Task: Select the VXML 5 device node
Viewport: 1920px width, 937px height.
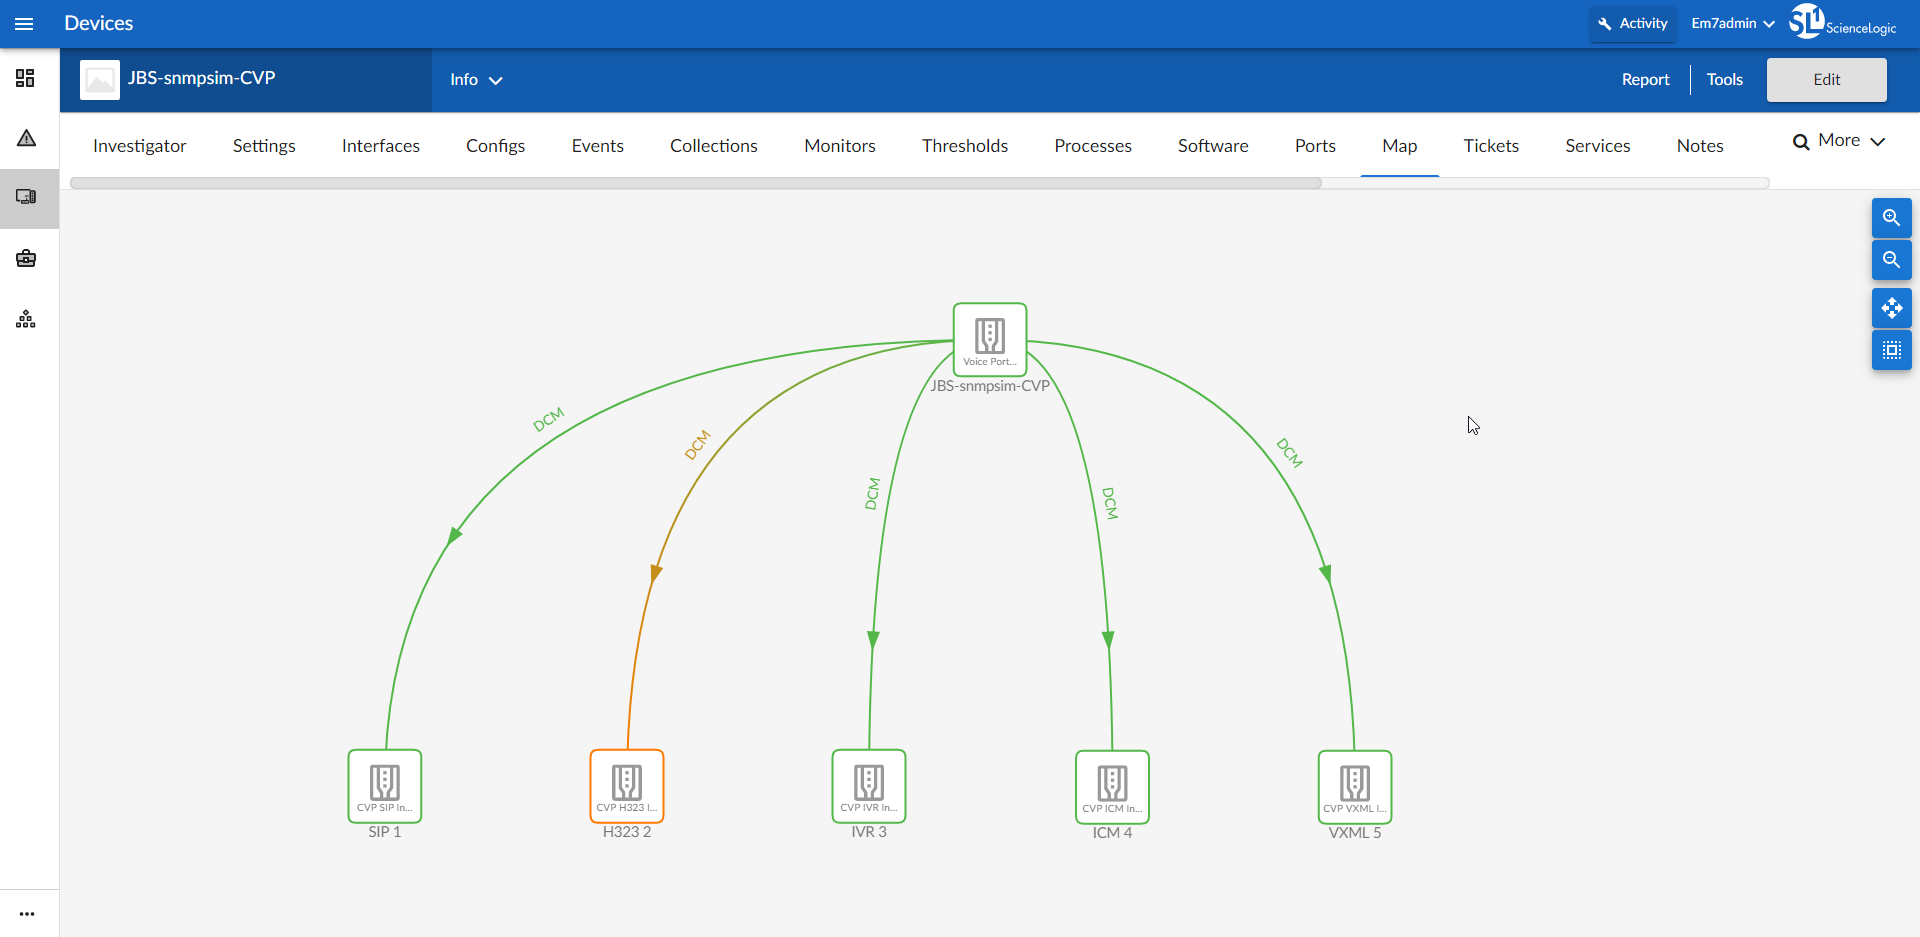Action: 1355,787
